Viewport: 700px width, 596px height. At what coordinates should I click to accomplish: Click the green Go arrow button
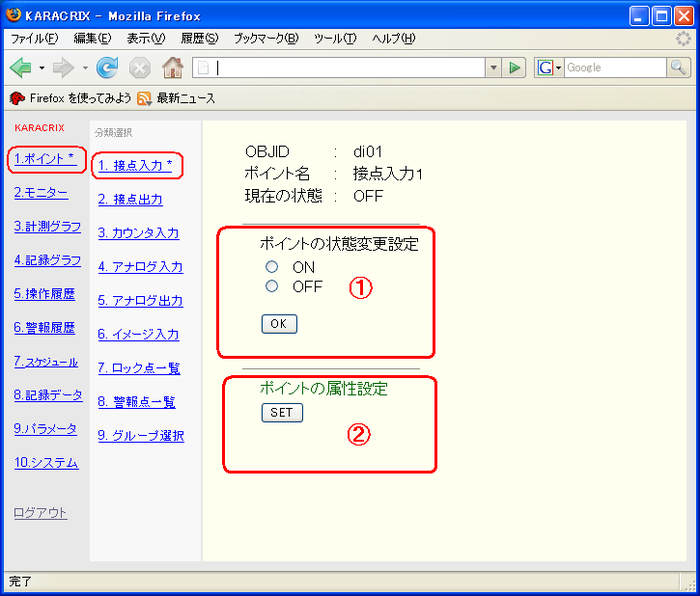point(514,68)
